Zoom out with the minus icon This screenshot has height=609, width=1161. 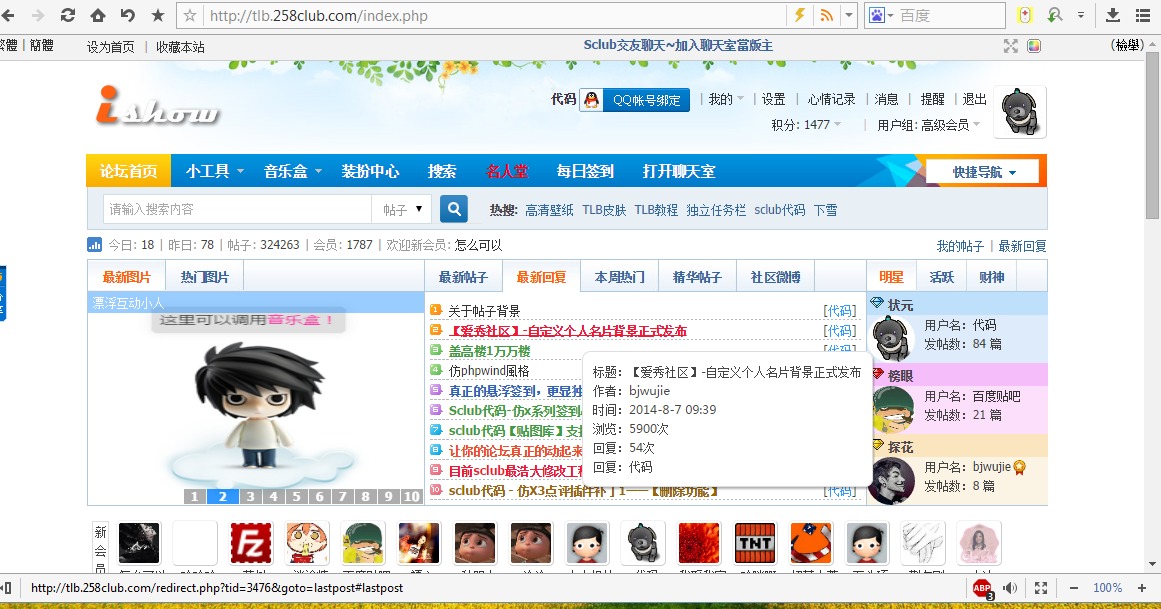click(x=1074, y=588)
